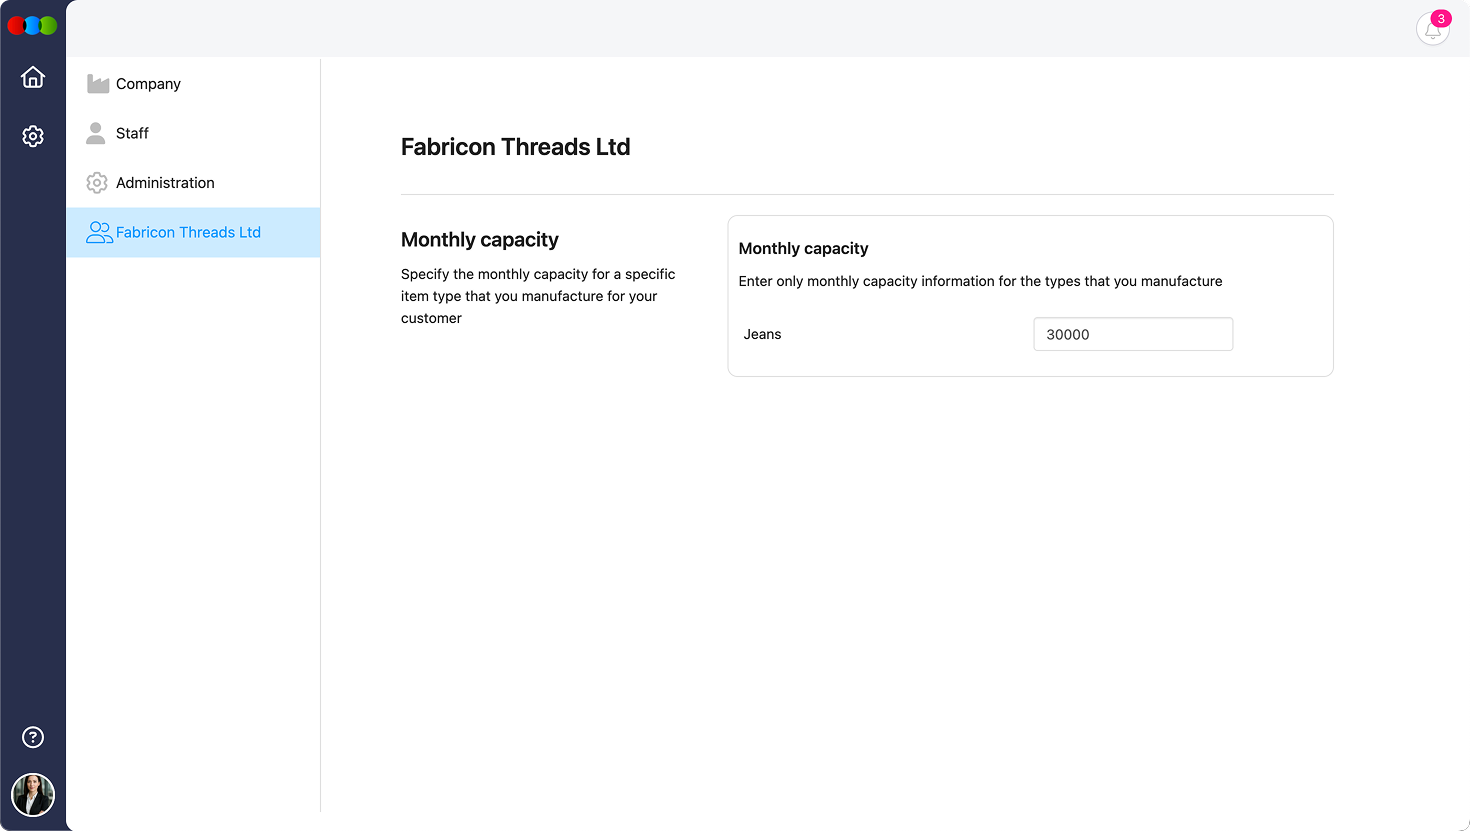Switch to the Administration section
The height and width of the screenshot is (831, 1470).
pyautogui.click(x=165, y=183)
